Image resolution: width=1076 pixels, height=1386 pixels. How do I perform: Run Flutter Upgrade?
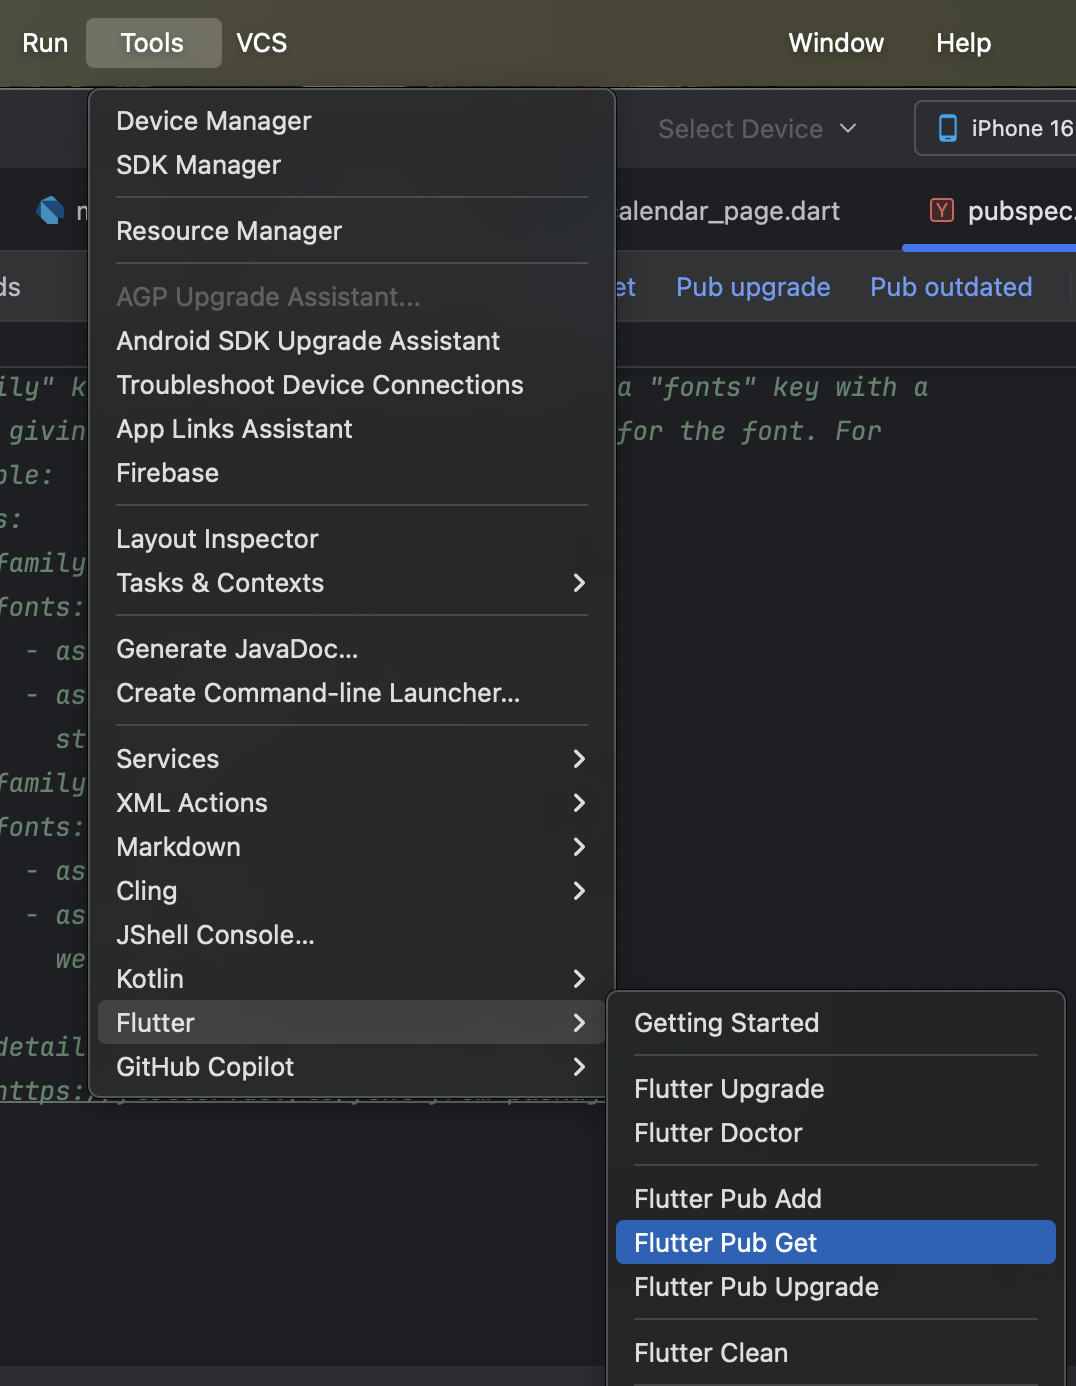836,1089
